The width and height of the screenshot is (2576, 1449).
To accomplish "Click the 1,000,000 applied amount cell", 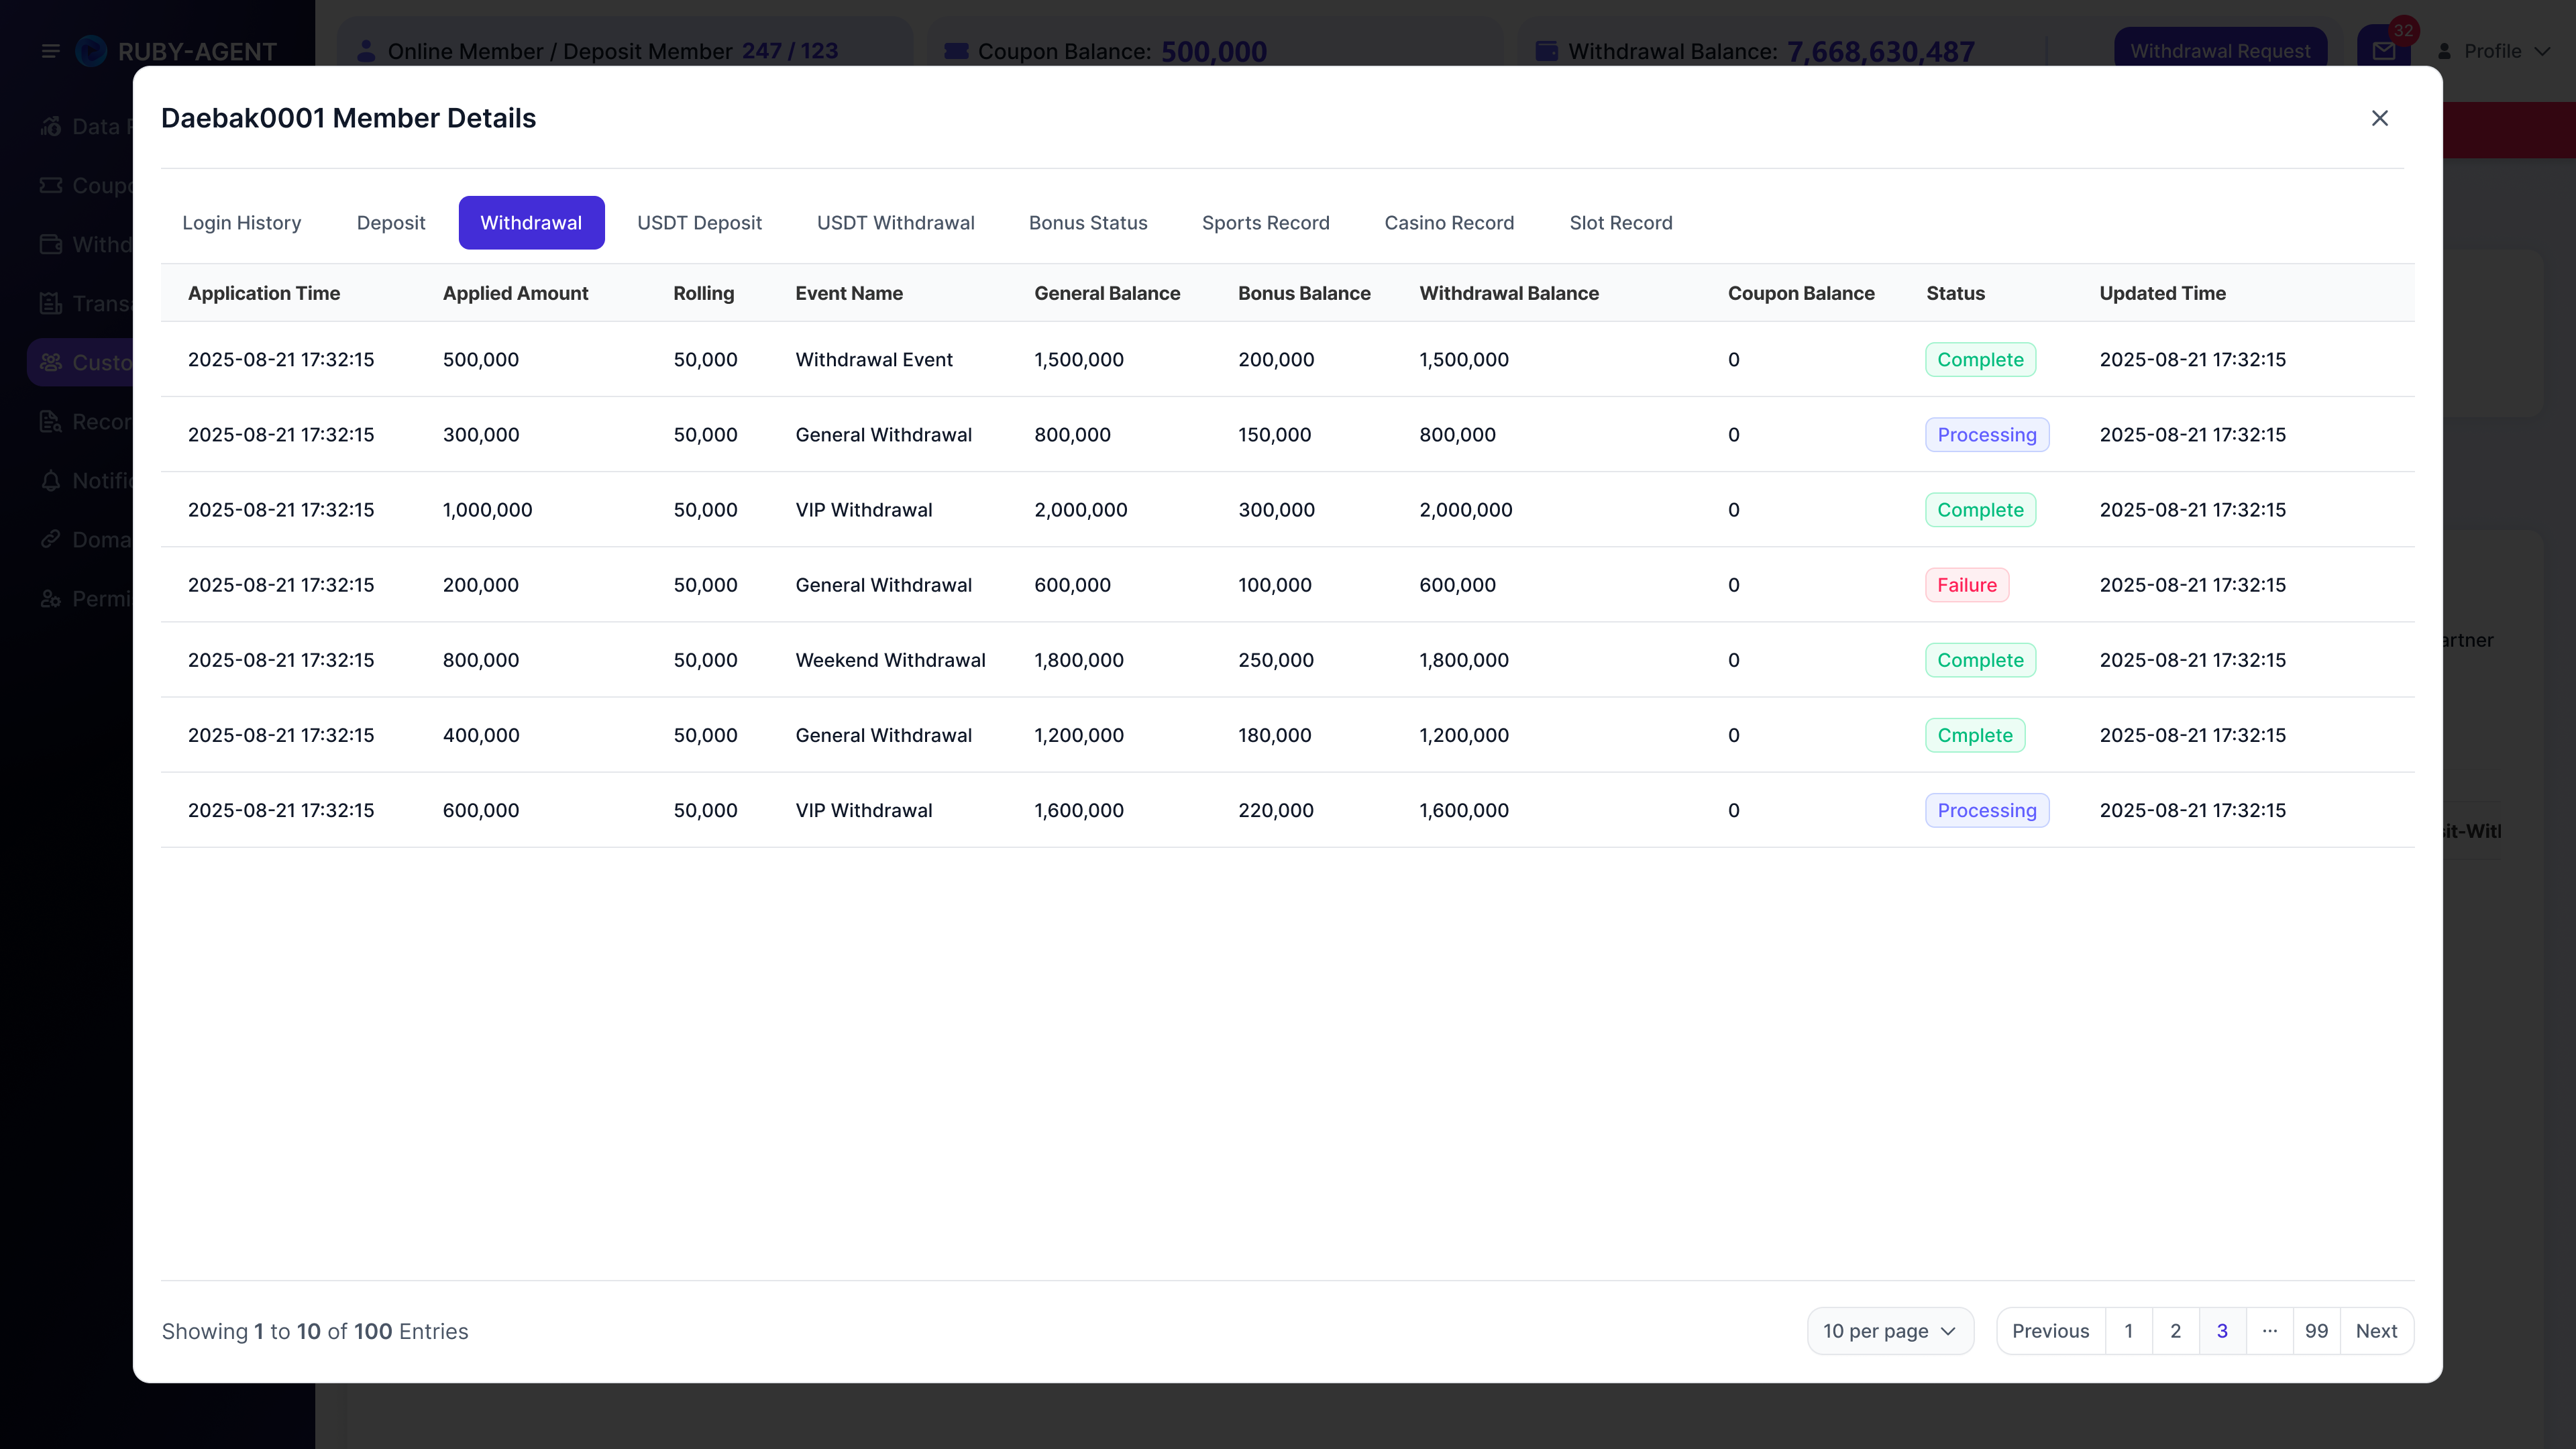I will pos(487,510).
